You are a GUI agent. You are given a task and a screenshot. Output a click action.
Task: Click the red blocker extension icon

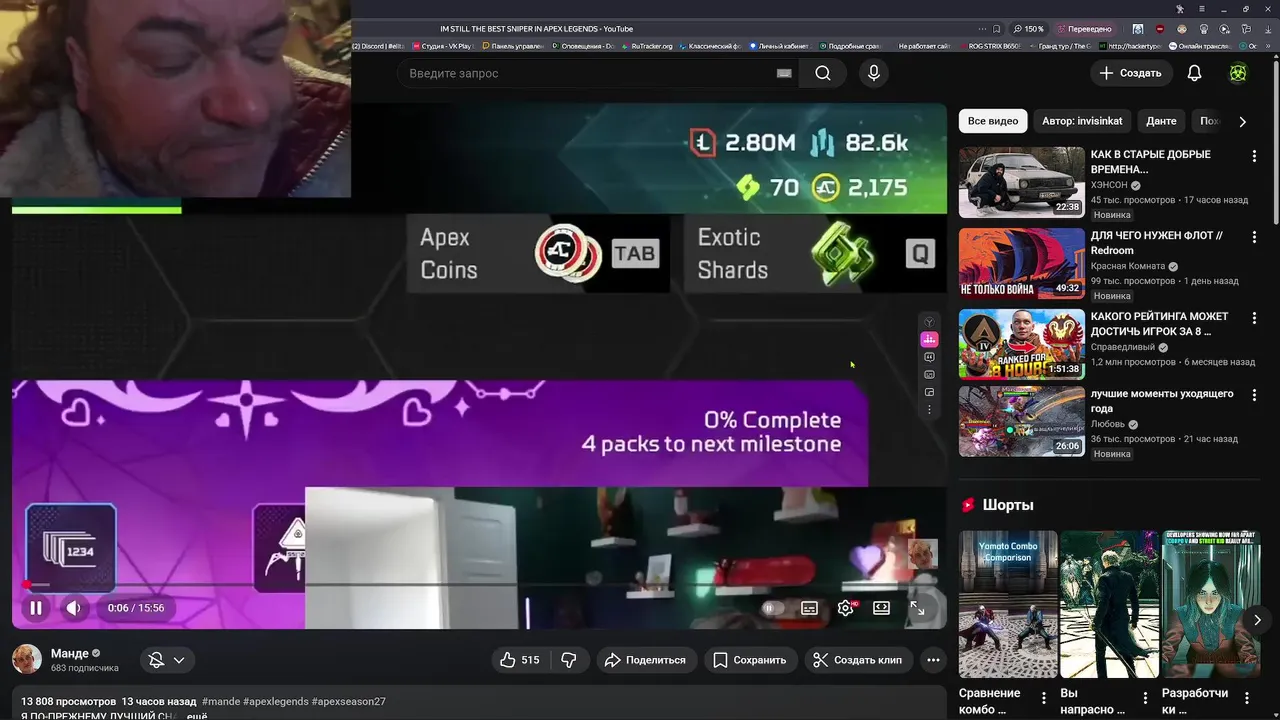click(1160, 29)
